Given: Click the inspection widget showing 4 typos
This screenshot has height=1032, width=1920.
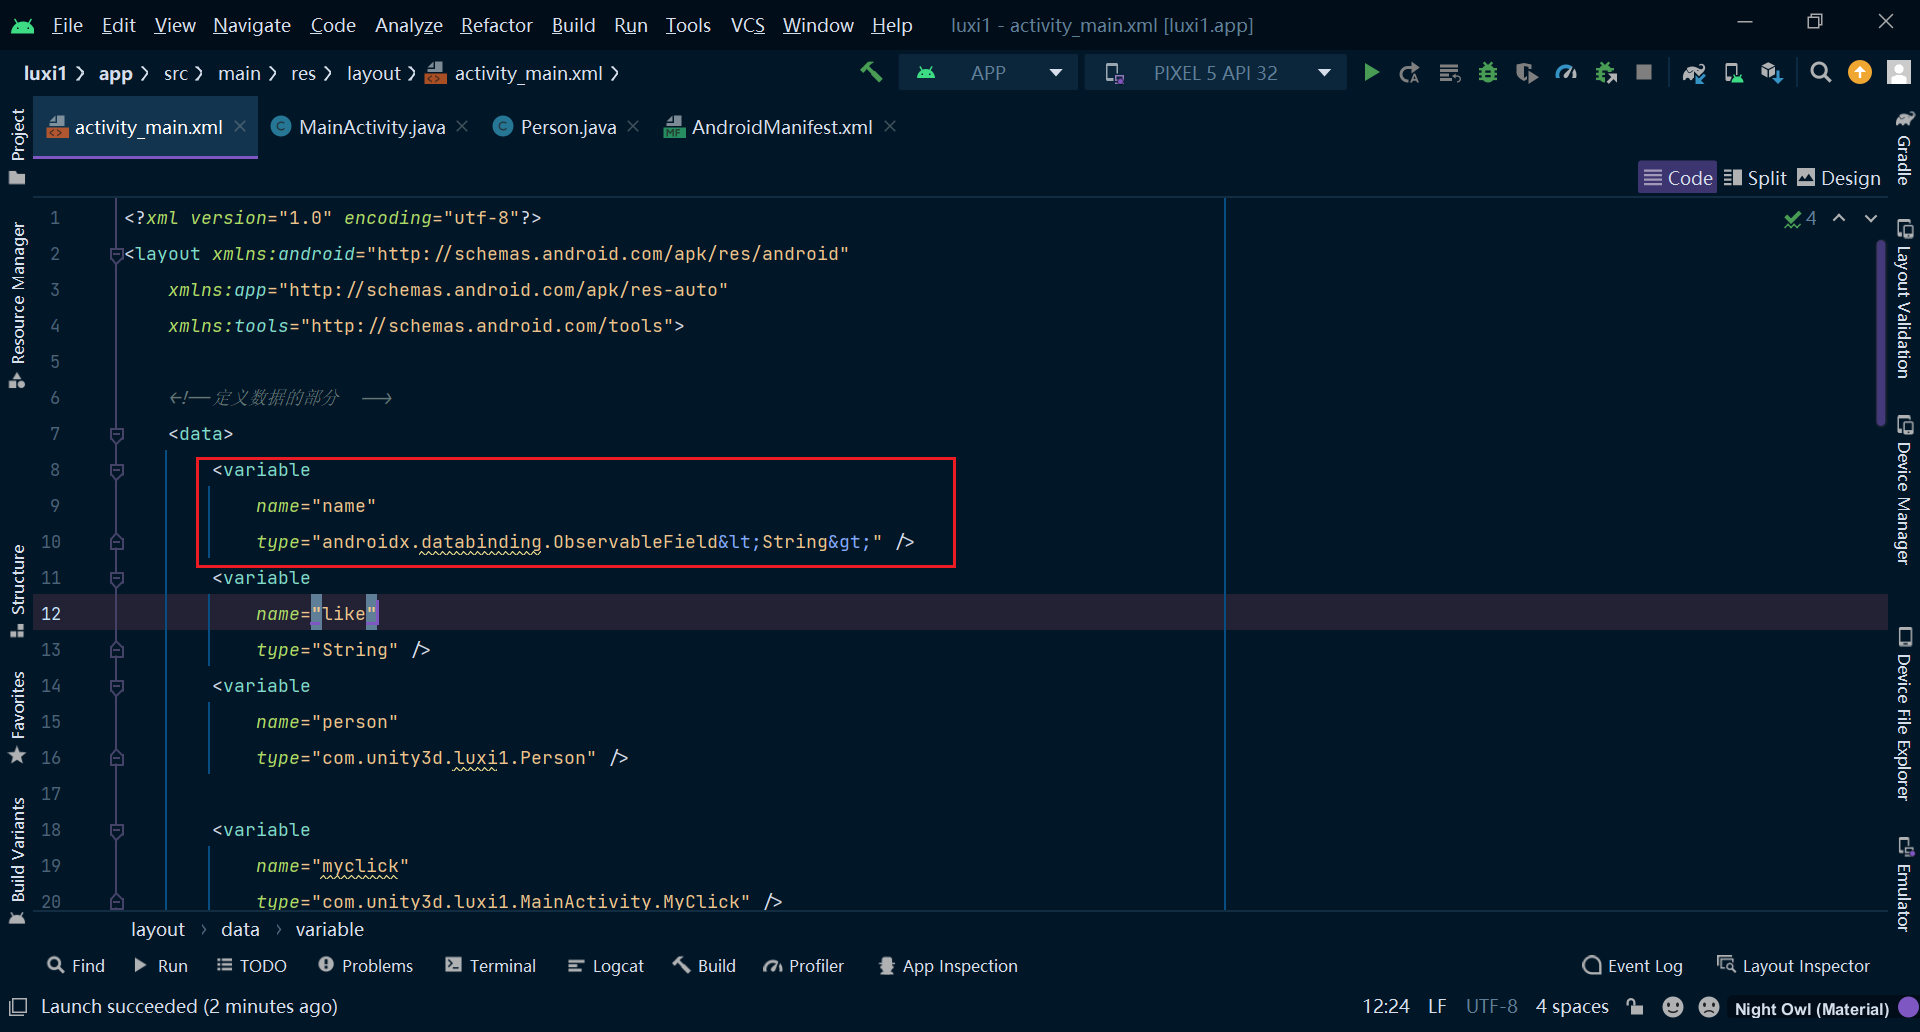Looking at the screenshot, I should click(x=1800, y=218).
